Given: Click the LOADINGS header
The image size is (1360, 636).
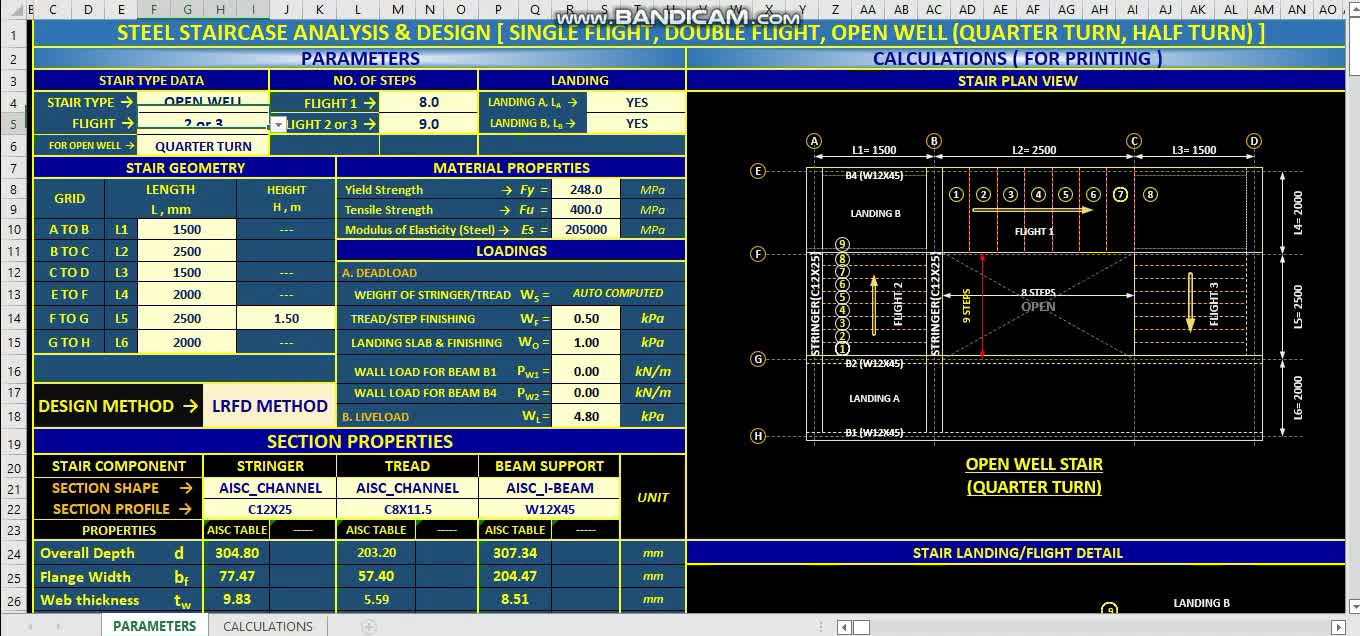Looking at the screenshot, I should tap(511, 251).
